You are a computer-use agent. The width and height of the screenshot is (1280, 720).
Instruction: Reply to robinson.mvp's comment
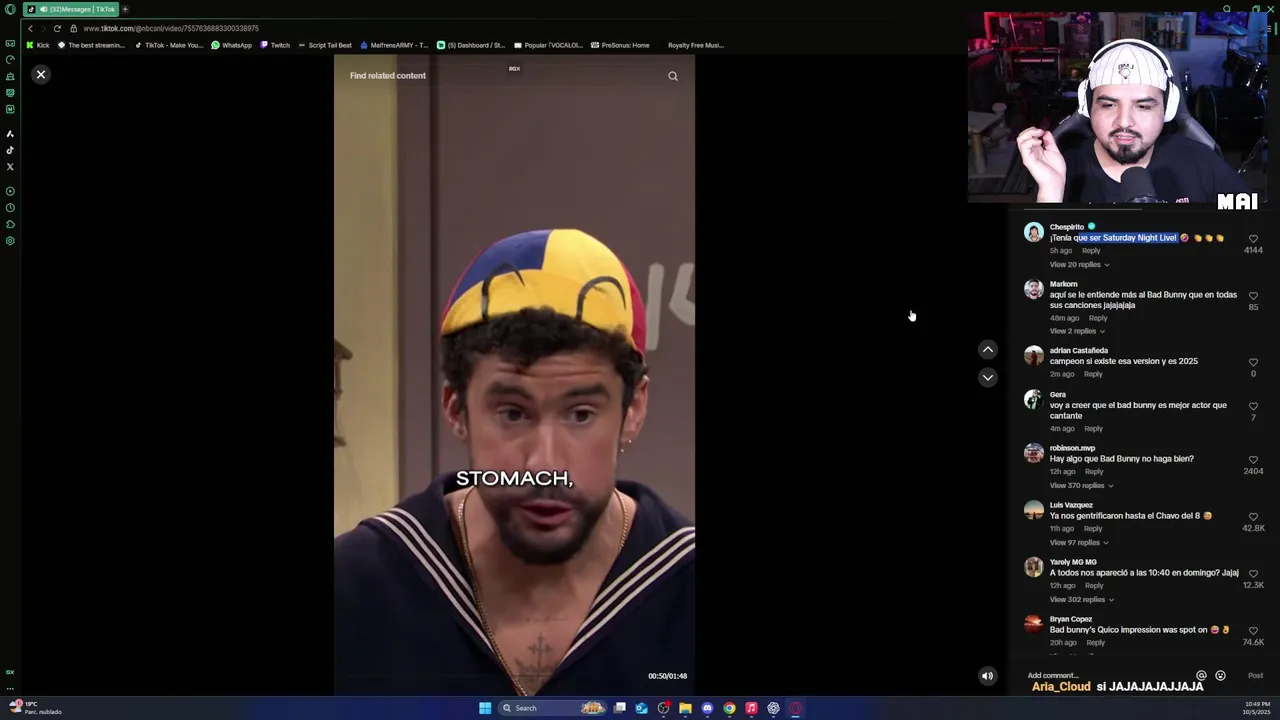coord(1094,472)
